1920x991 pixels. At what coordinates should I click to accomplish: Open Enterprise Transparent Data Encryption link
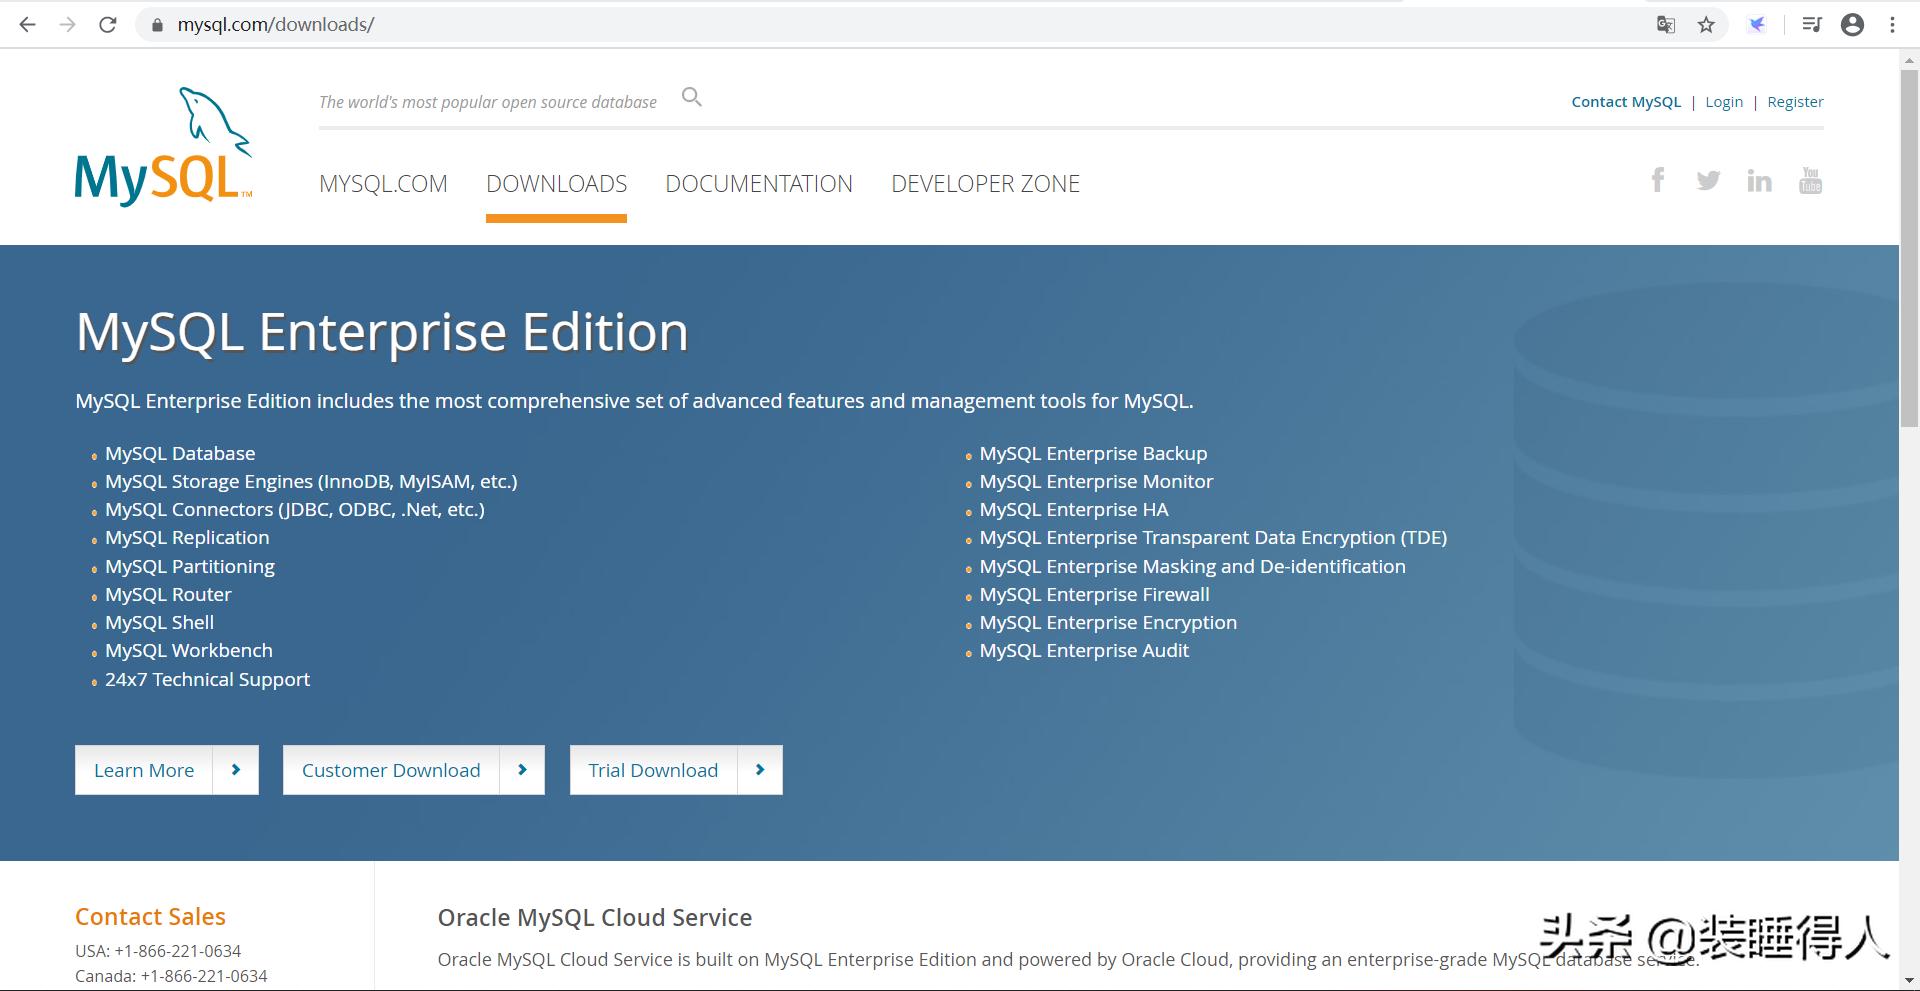point(1213,537)
